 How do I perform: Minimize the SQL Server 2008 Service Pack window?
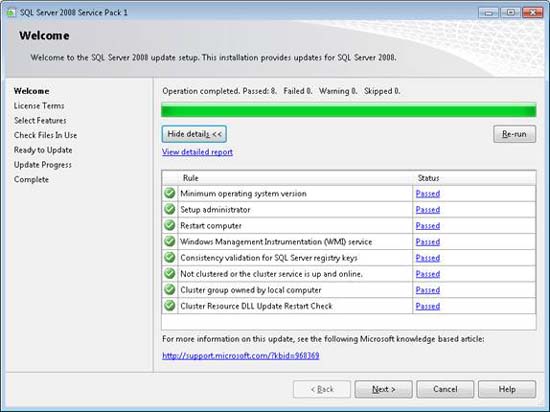click(488, 13)
